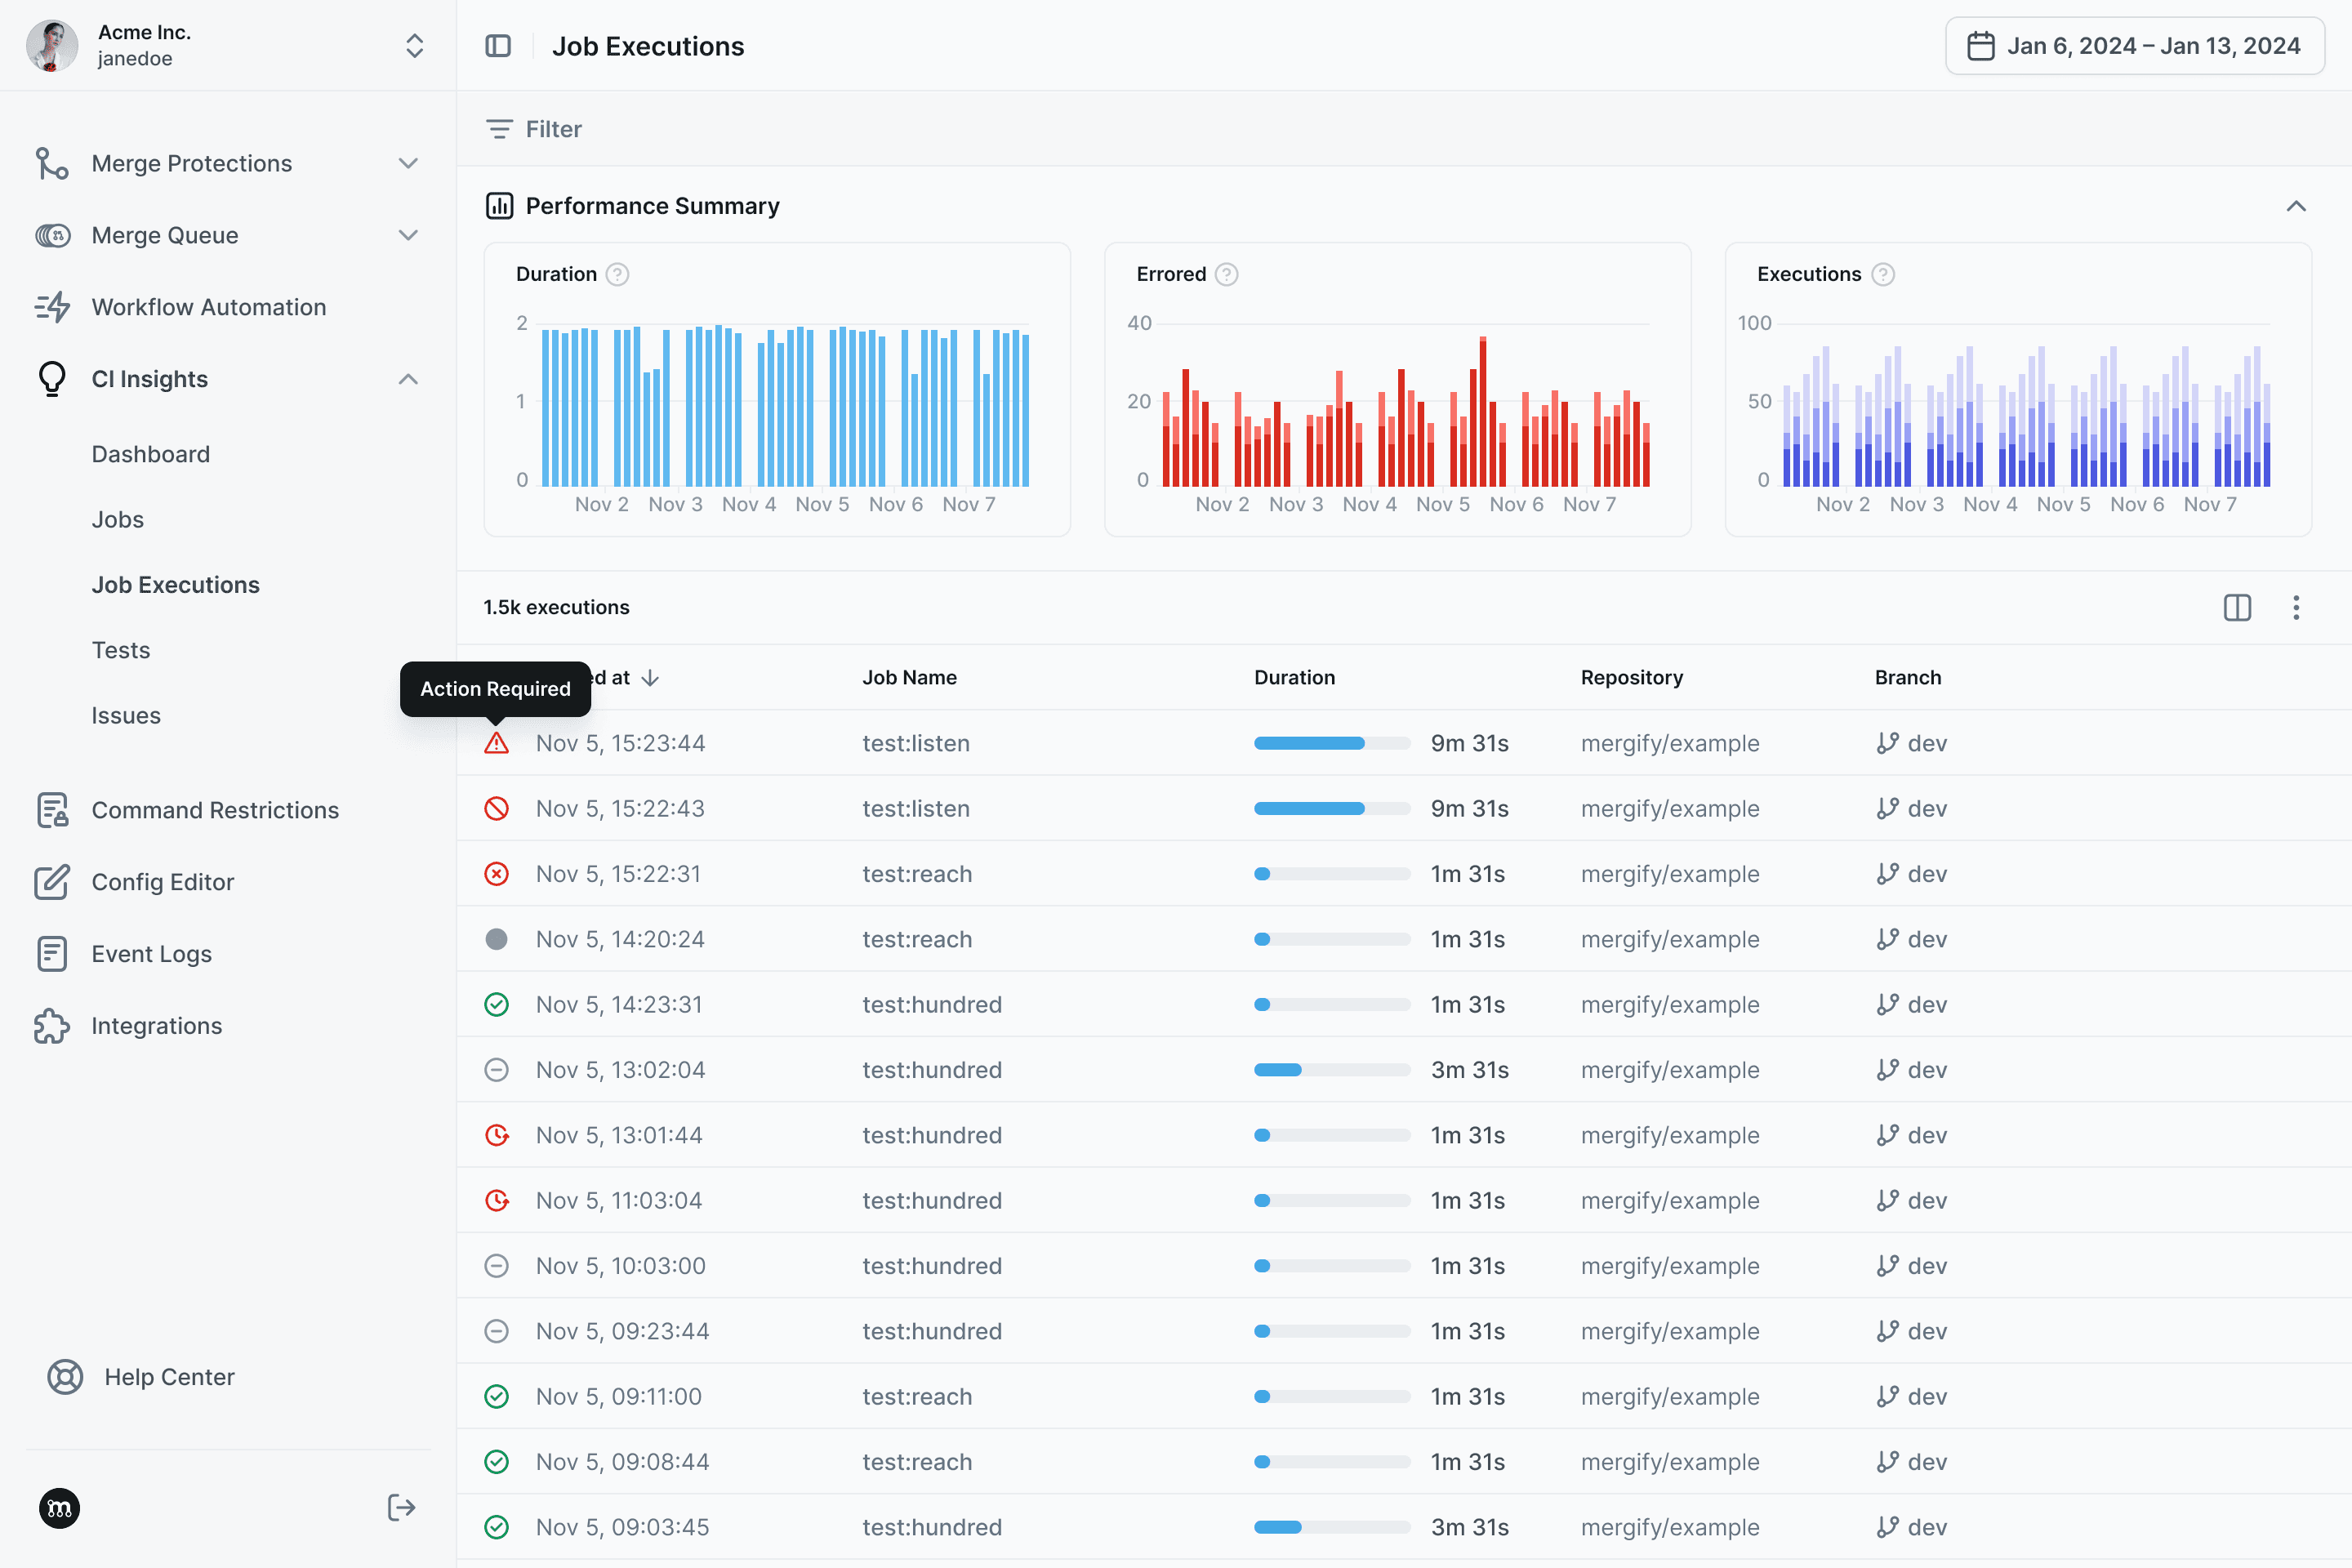Click the Action Required warning icon at 15:23:44
This screenshot has width=2352, height=1568.
click(497, 743)
